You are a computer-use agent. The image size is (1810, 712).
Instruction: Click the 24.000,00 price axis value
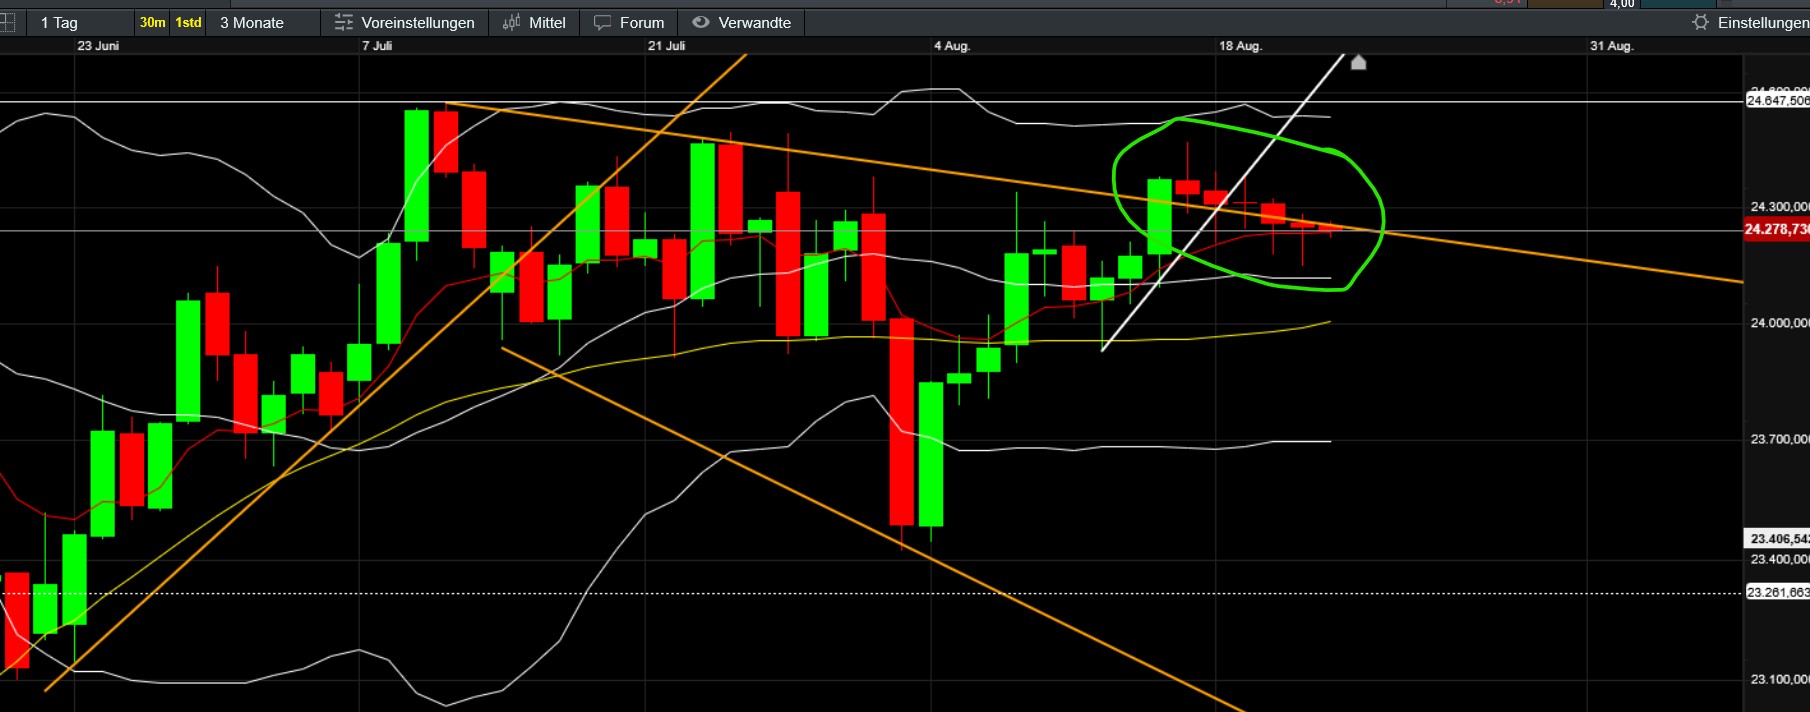coord(1779,323)
